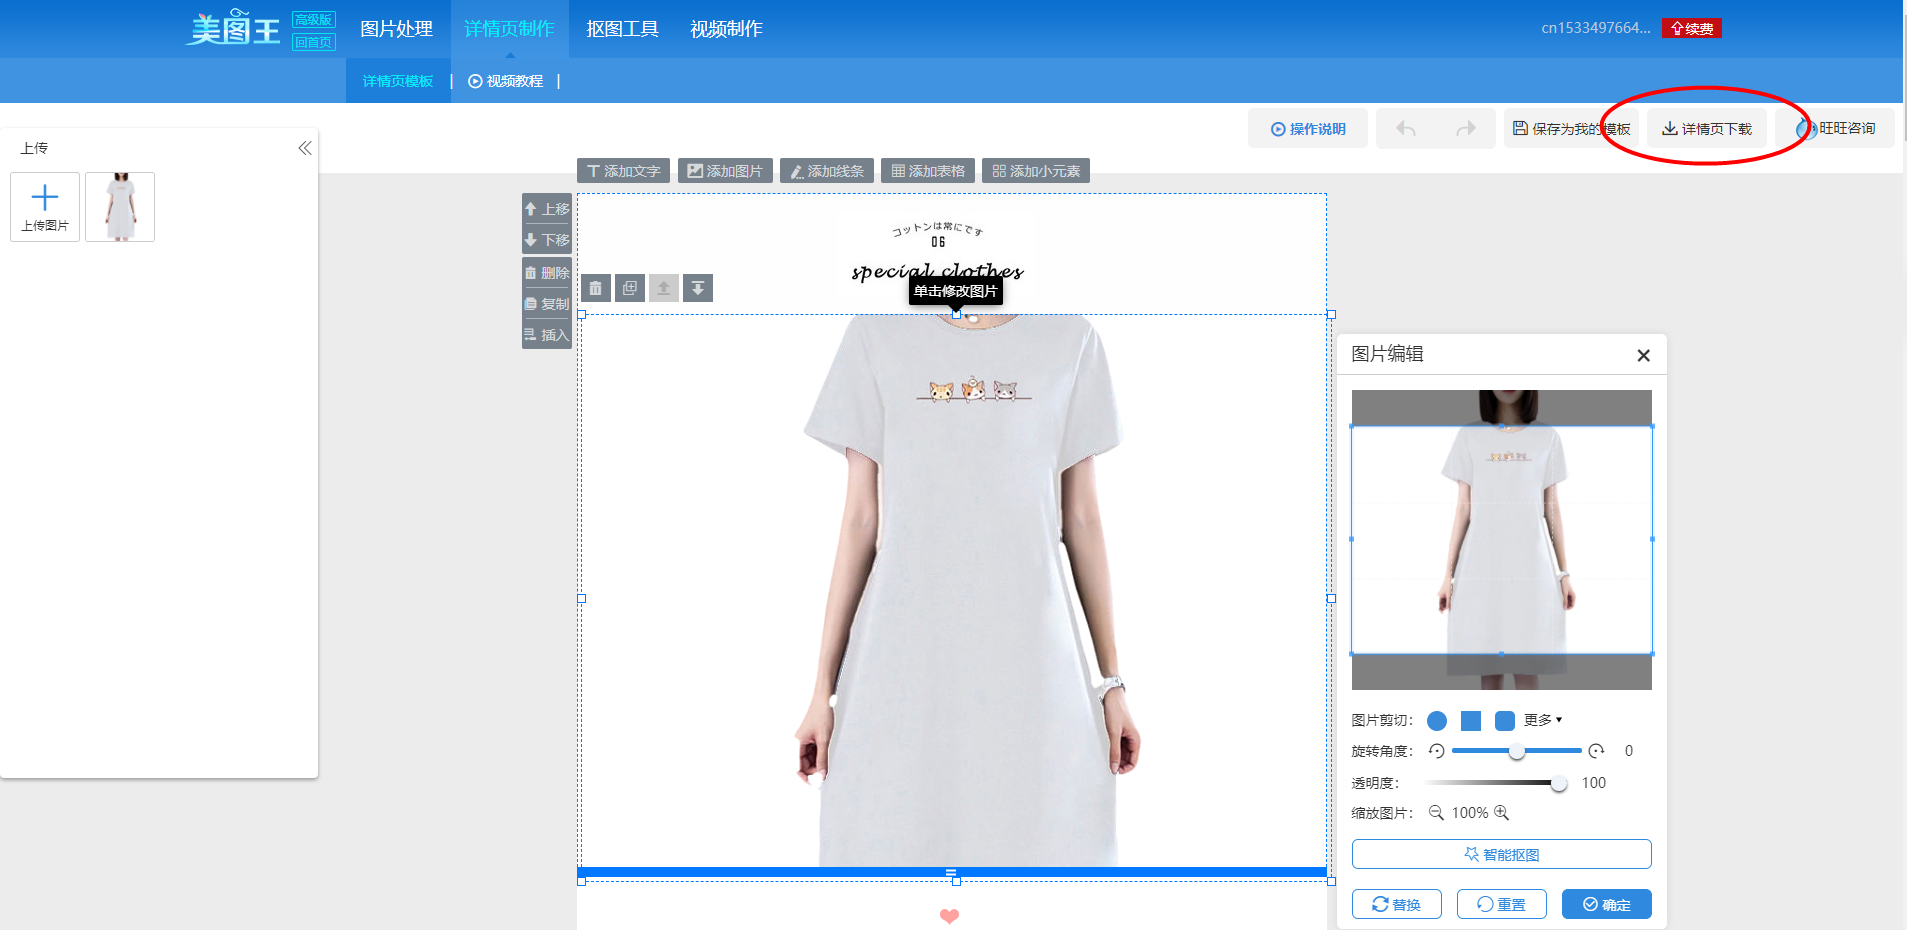Open the 图片处理 tab
This screenshot has width=1907, height=930.
click(x=396, y=29)
